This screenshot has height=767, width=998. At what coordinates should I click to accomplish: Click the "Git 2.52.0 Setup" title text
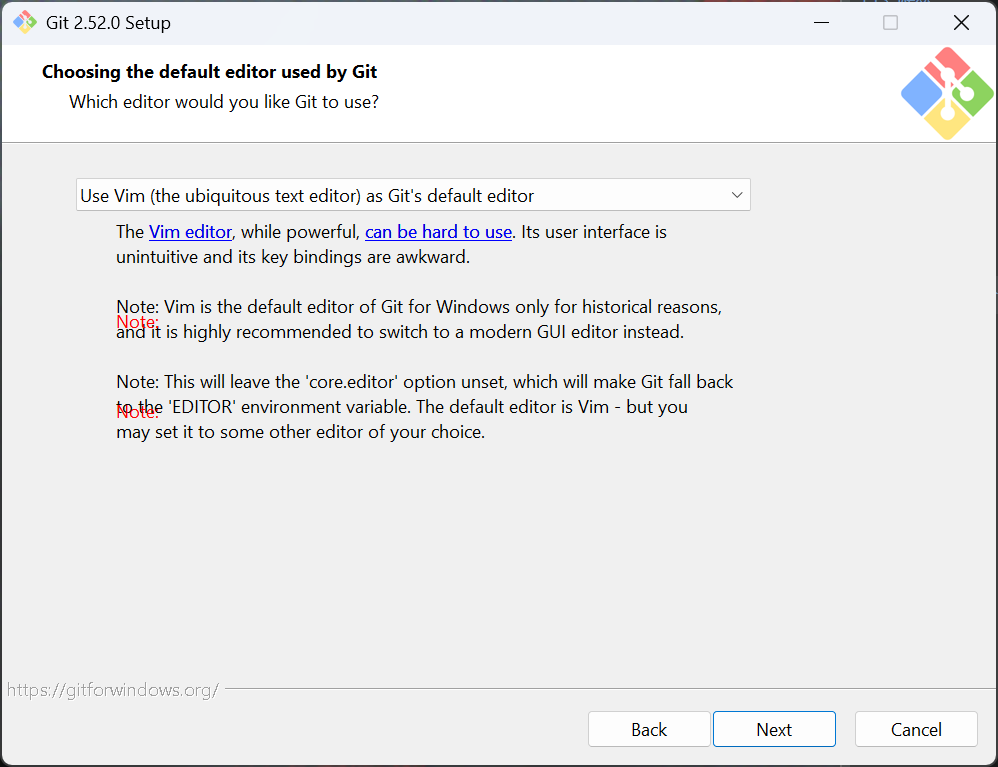108,22
